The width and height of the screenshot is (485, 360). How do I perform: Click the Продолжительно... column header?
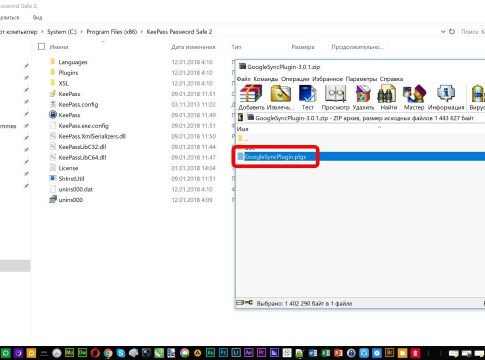tap(357, 47)
